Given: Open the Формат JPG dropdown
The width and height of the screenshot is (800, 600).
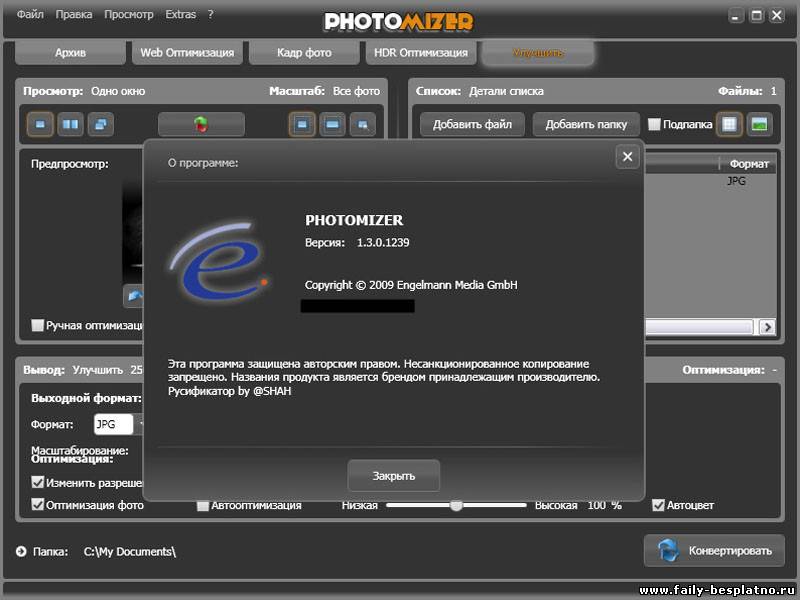Looking at the screenshot, I should [118, 424].
